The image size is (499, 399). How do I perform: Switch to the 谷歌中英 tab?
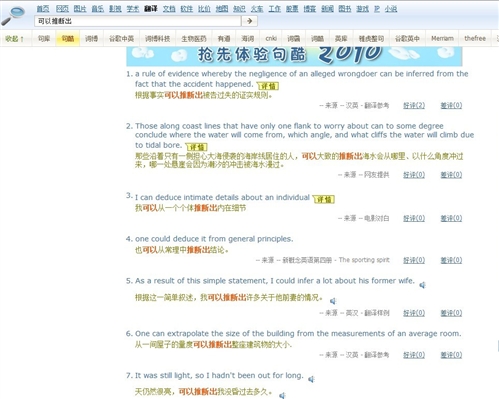[122, 39]
